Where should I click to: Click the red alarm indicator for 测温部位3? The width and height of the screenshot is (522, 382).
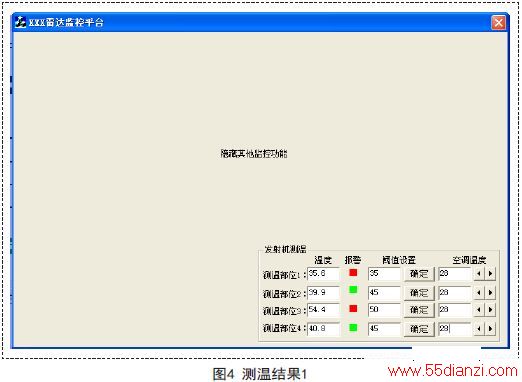353,308
